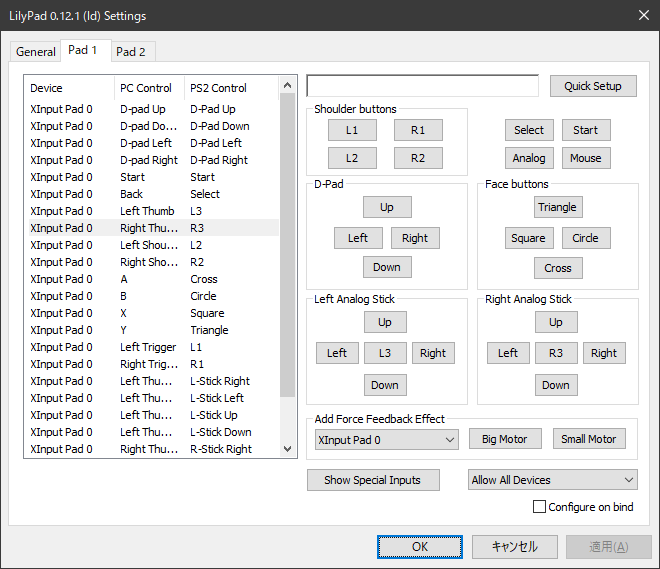Select the R-Stick Right binding row
The width and height of the screenshot is (660, 569).
pyautogui.click(x=154, y=449)
